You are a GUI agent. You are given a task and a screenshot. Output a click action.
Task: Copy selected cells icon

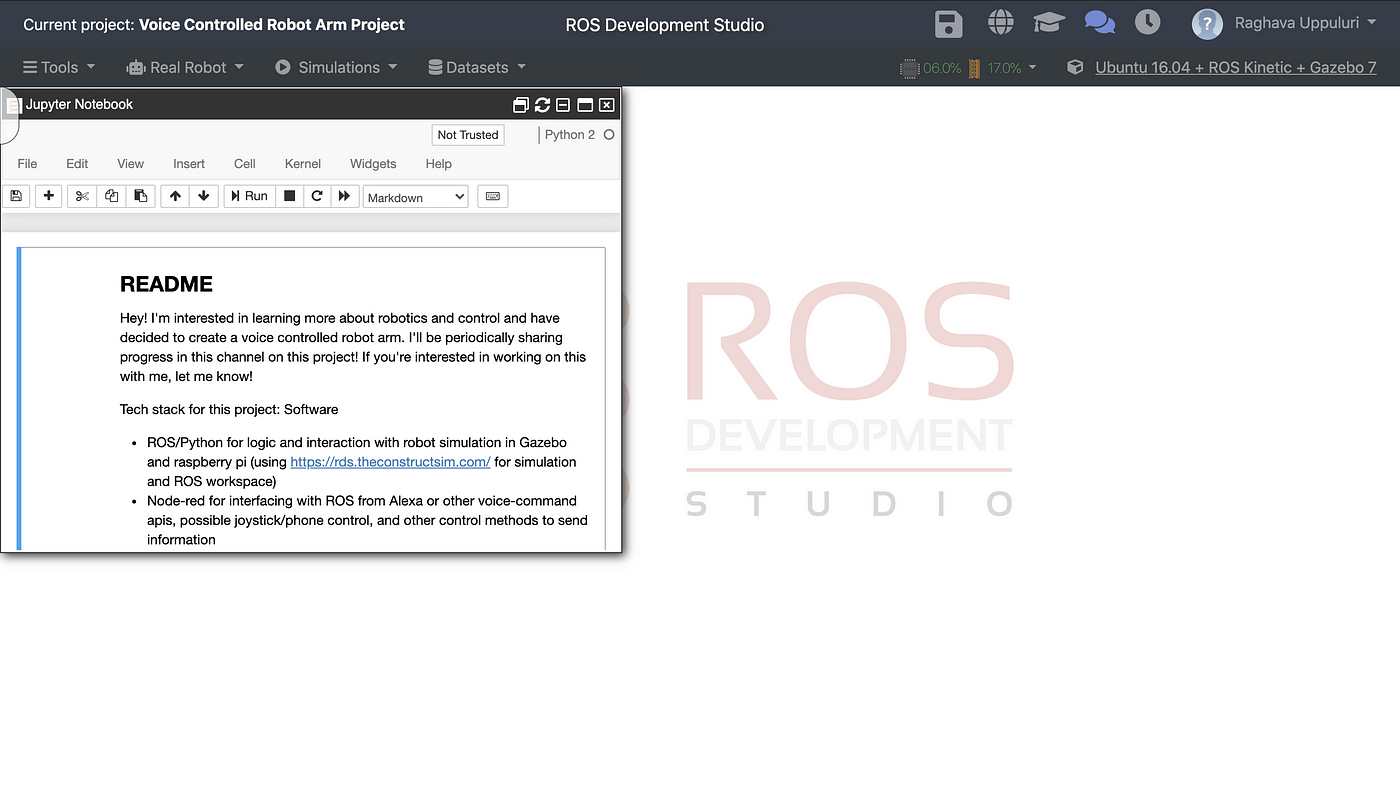[x=111, y=196]
